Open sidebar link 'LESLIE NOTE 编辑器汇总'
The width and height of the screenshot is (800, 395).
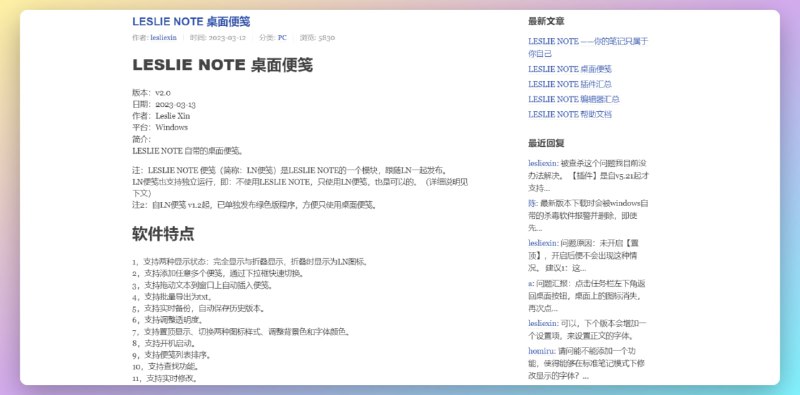[x=573, y=99]
